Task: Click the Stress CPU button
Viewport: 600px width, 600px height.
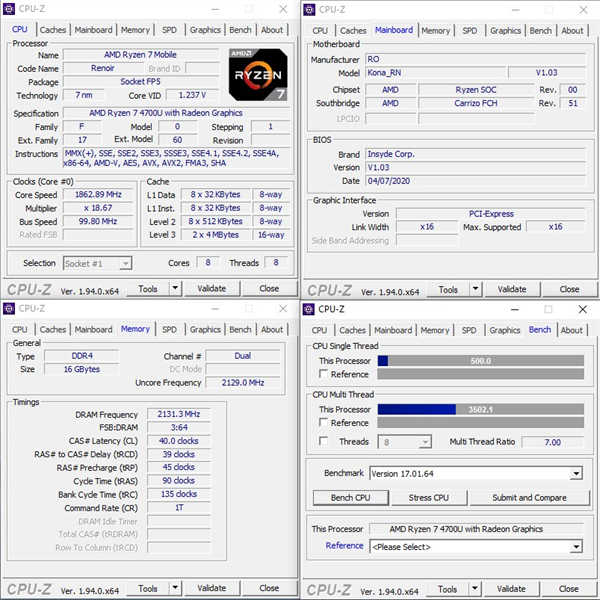Action: pos(429,498)
